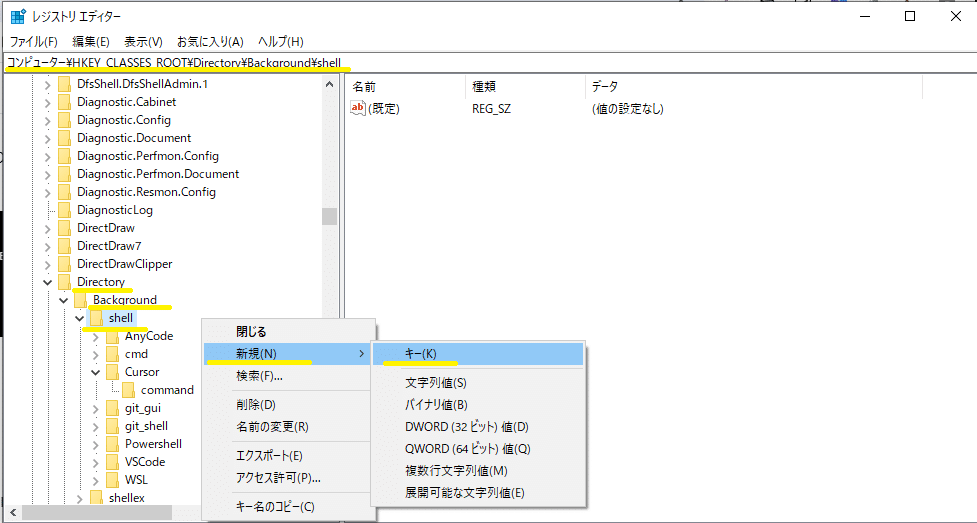977x523 pixels.
Task: Expand the Diagnostic.Cabinet key
Action: point(47,102)
